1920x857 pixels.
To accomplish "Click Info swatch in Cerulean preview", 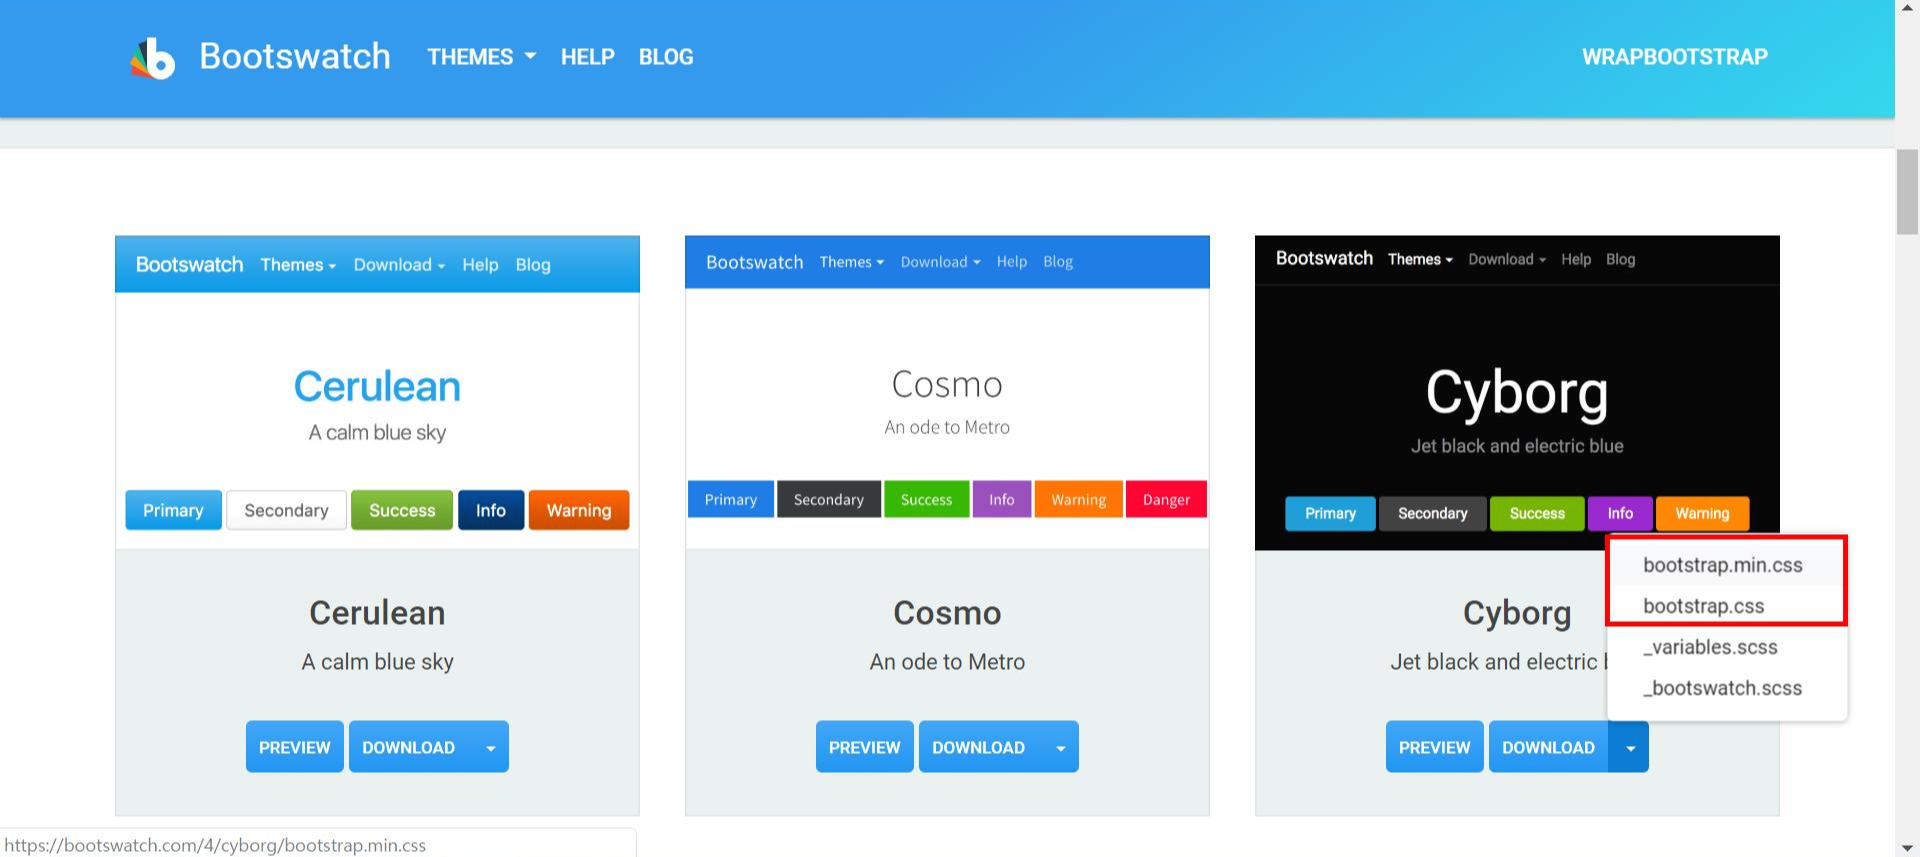I will coord(490,510).
